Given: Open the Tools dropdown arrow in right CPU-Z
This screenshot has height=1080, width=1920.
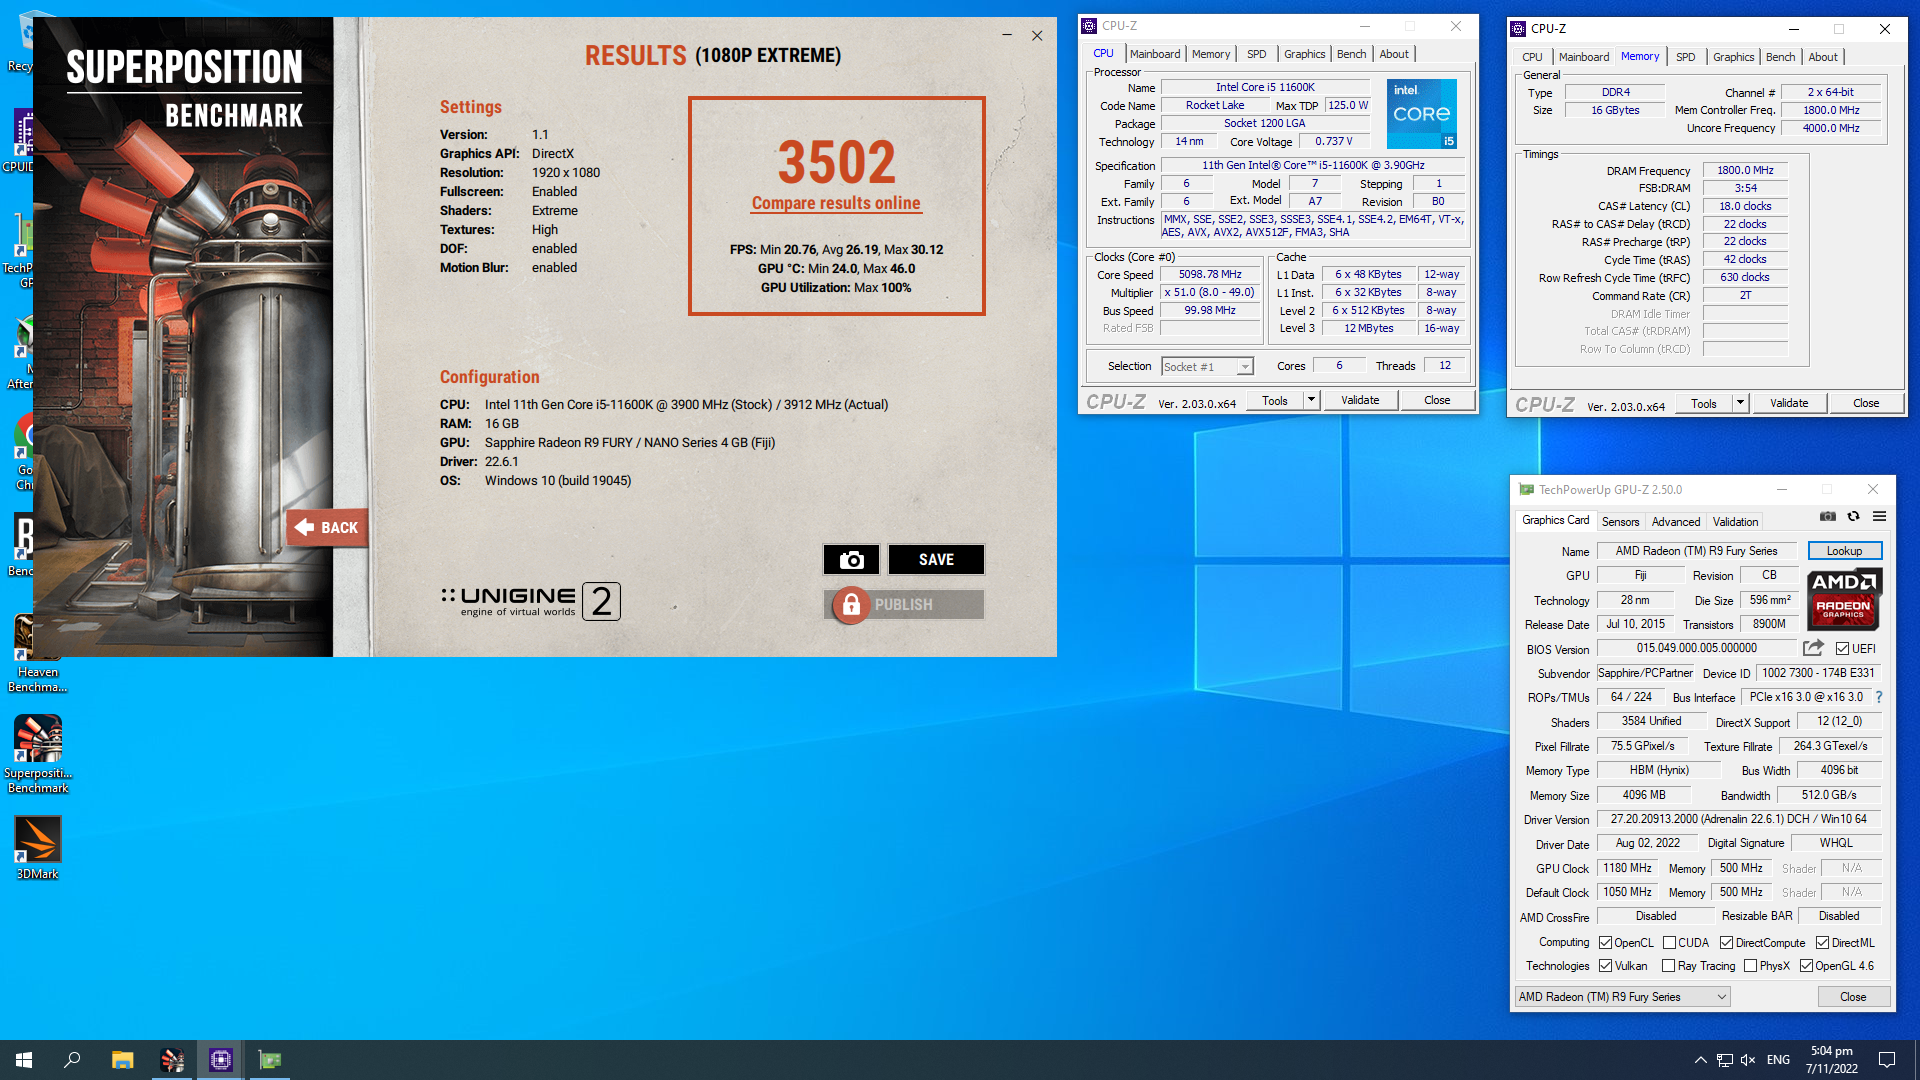Looking at the screenshot, I should (x=1740, y=403).
